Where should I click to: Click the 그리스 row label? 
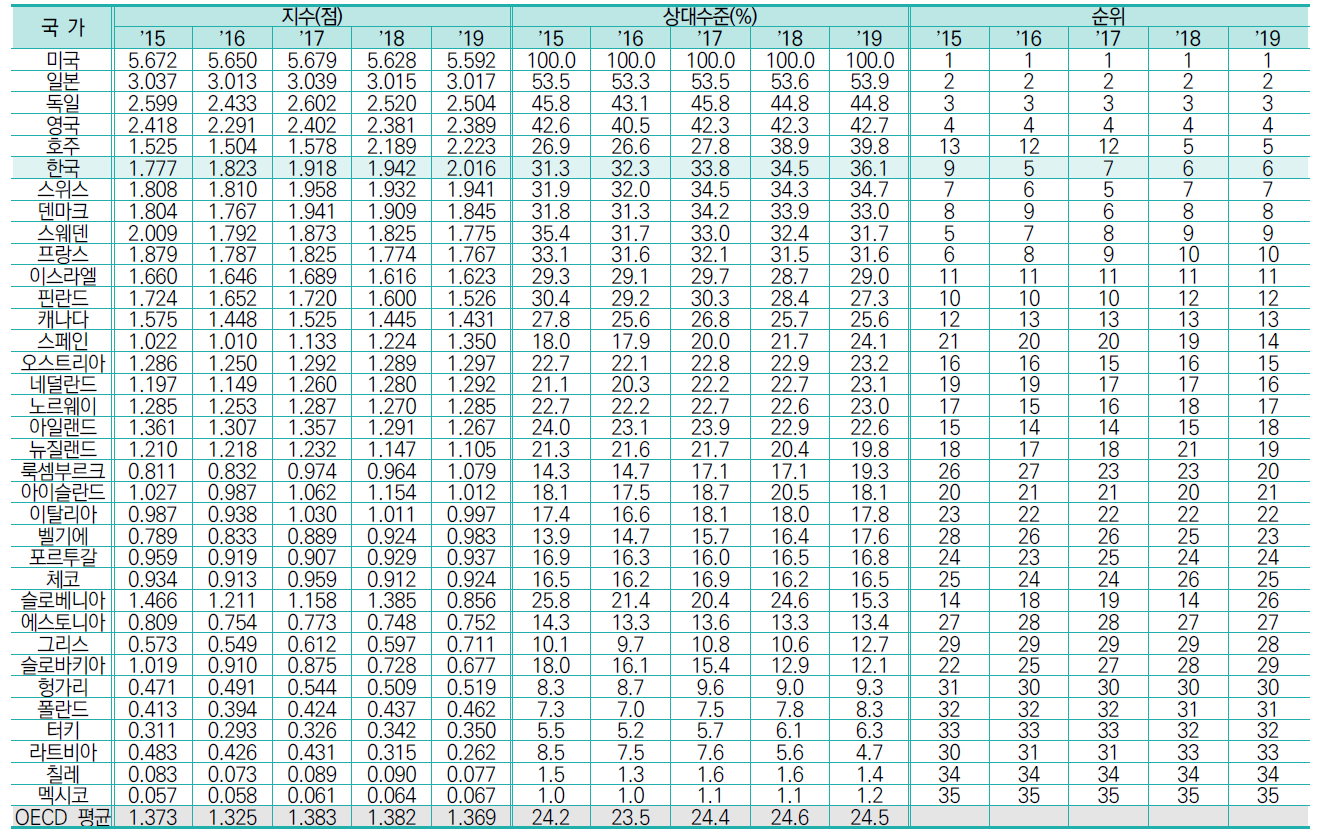click(62, 644)
